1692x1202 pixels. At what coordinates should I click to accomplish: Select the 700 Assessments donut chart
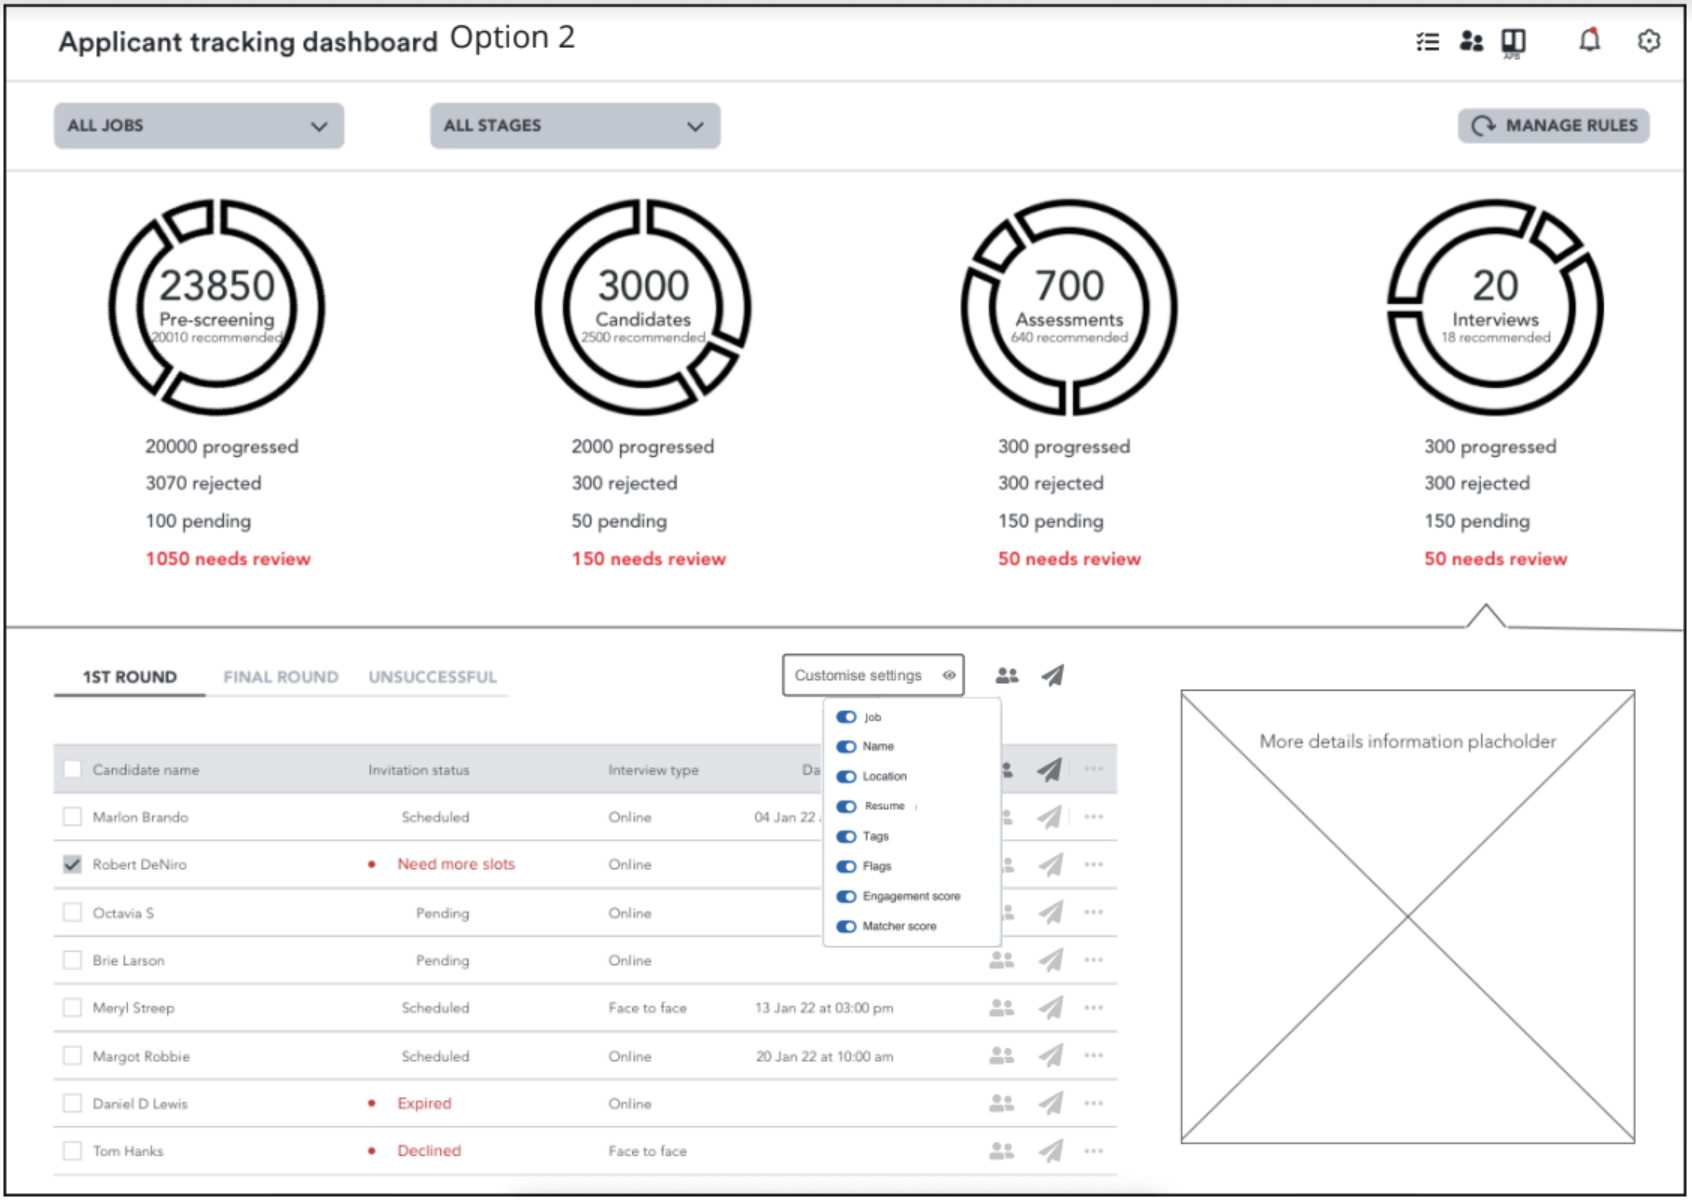1069,307
